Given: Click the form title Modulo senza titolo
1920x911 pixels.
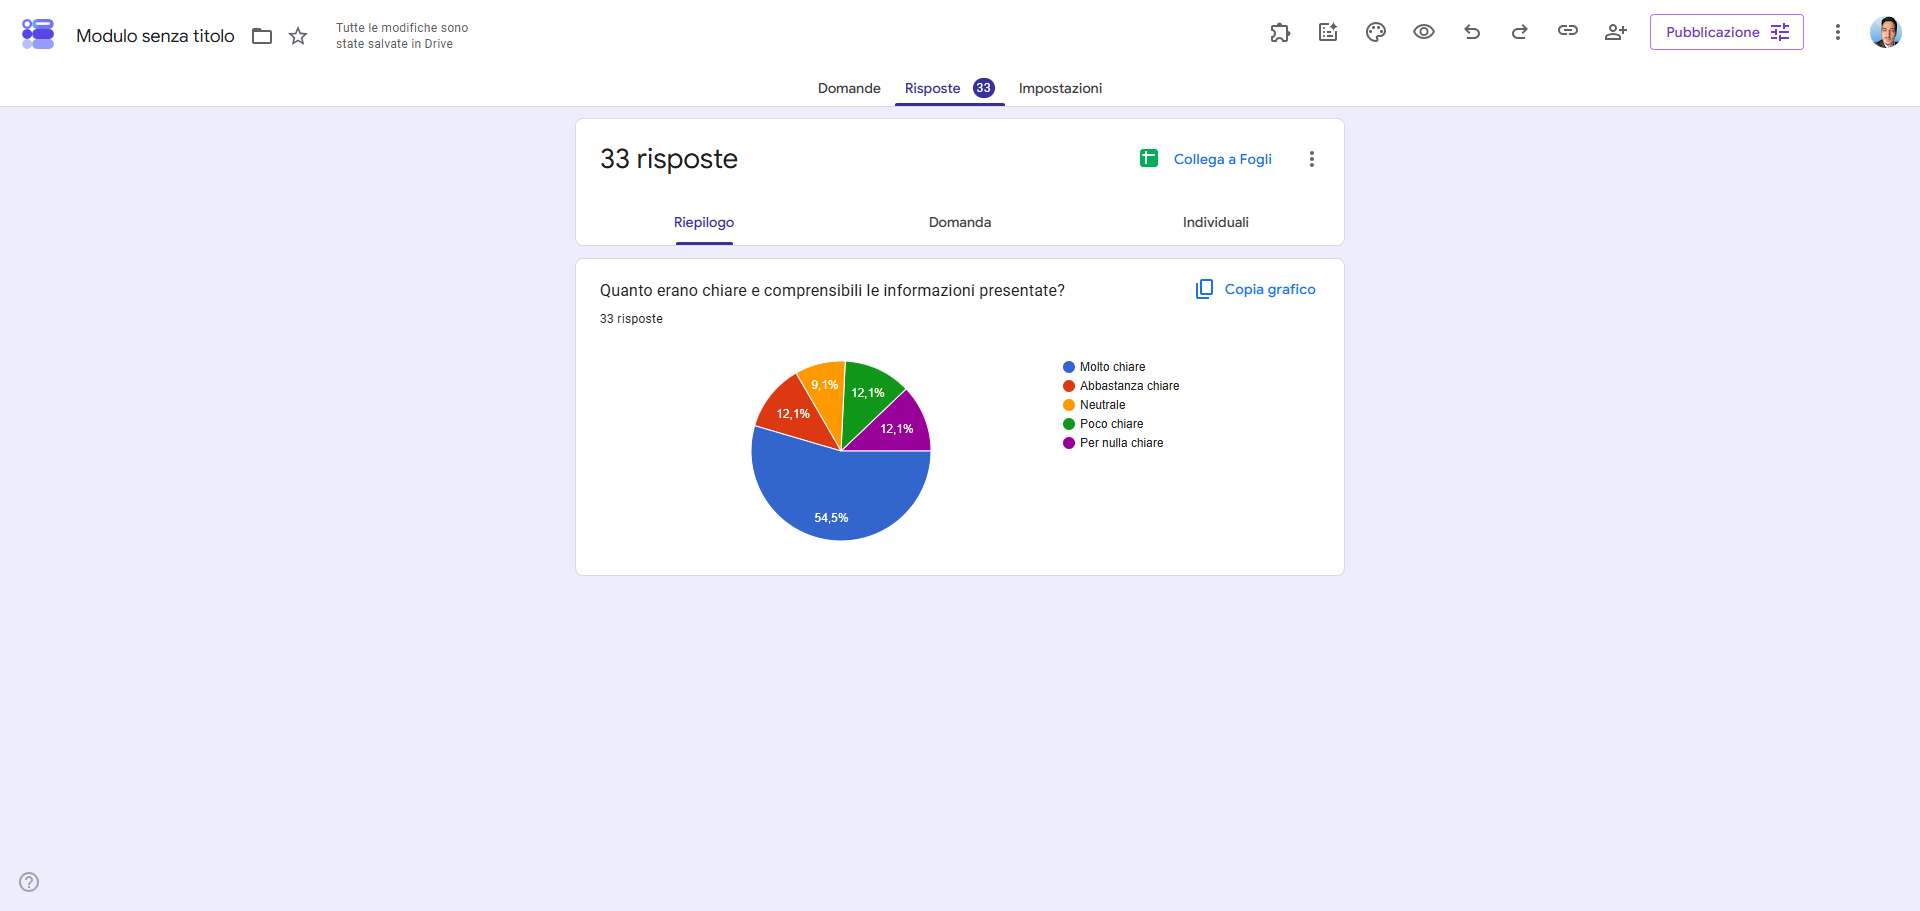Looking at the screenshot, I should [156, 36].
